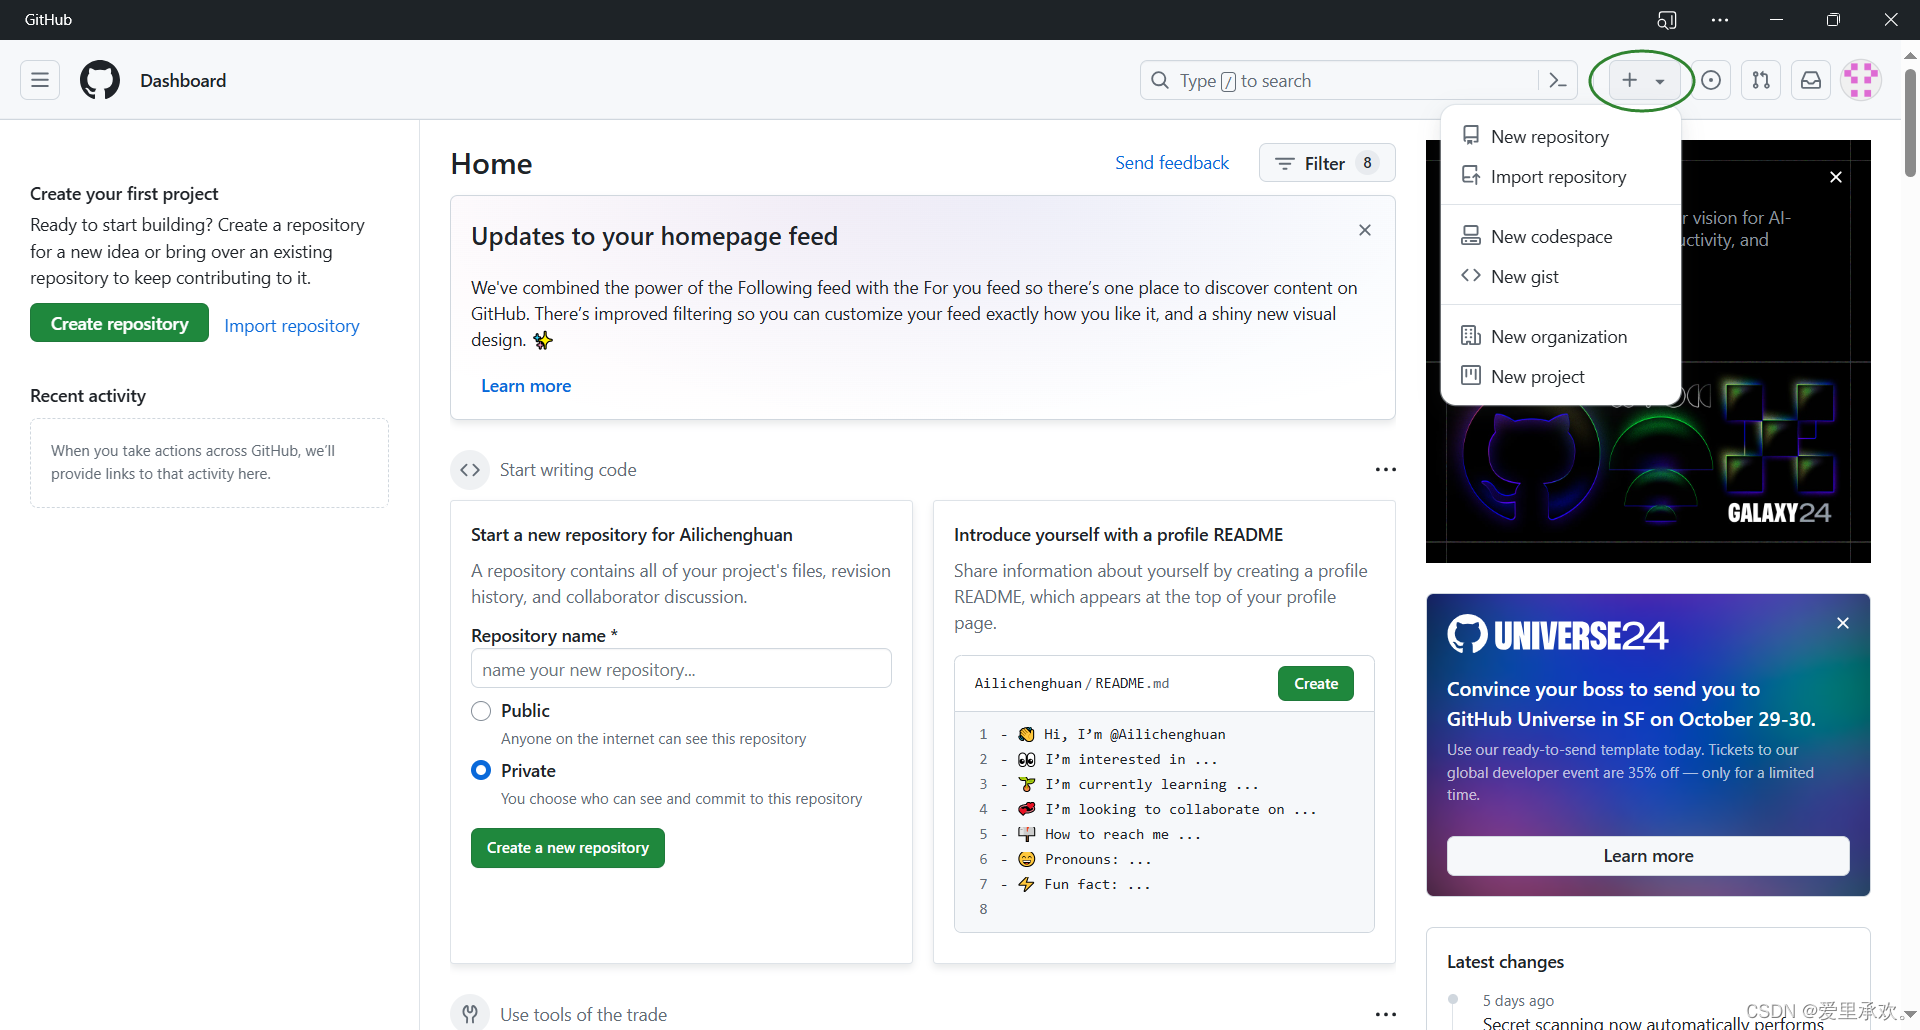Viewport: 1920px width, 1030px height.
Task: Choose New gist in the menu
Action: point(1560,277)
